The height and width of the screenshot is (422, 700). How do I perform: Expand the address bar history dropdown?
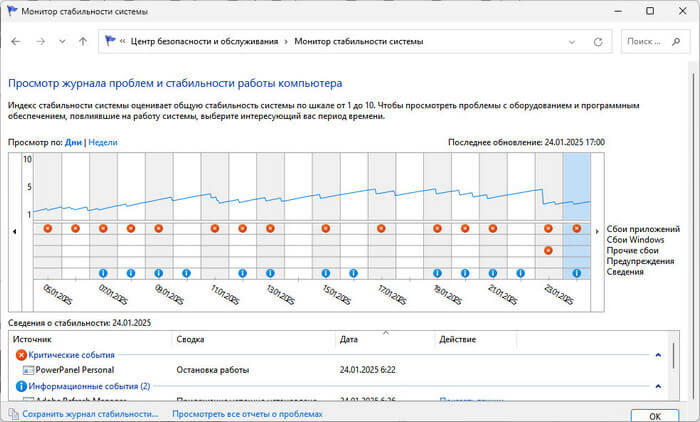pyautogui.click(x=571, y=42)
